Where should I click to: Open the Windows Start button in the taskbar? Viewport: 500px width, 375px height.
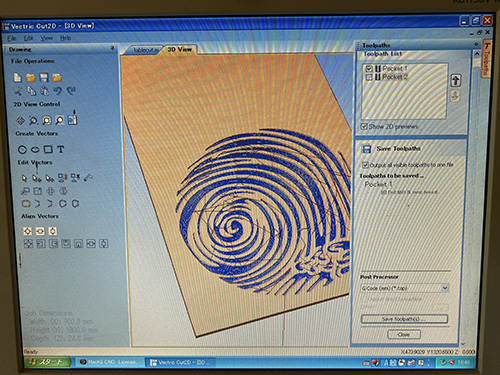click(47, 362)
